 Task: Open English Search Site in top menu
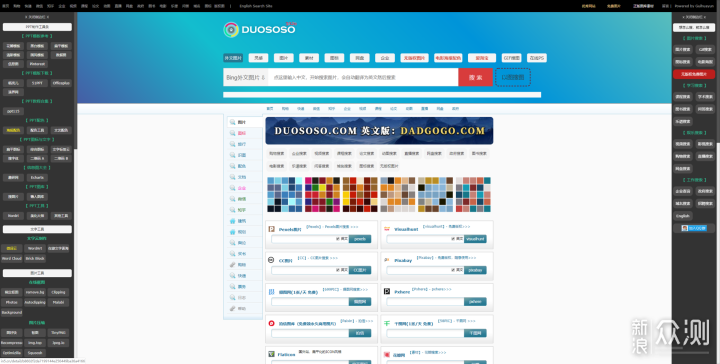[x=256, y=6]
